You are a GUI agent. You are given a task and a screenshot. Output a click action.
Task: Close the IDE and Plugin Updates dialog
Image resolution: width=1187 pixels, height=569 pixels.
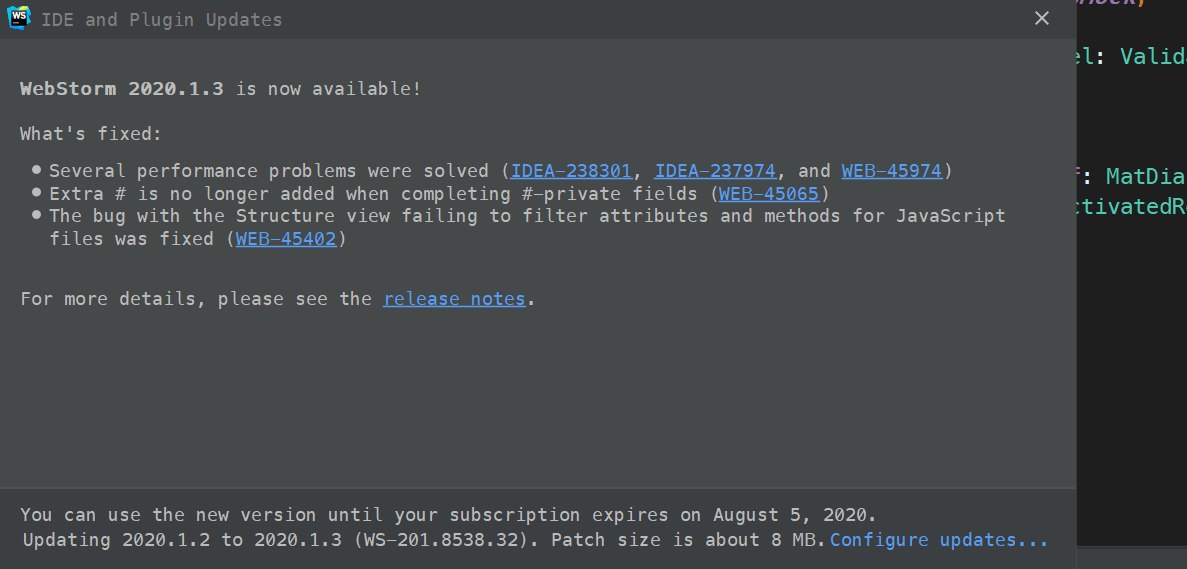pos(1042,19)
